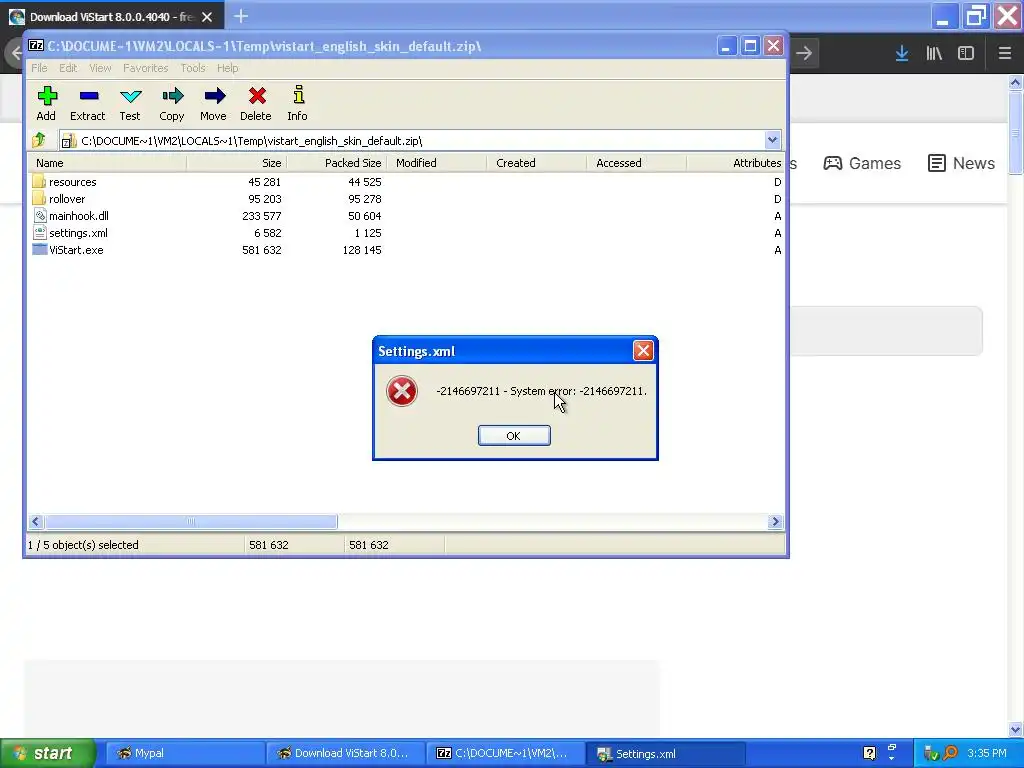Click the horizontal scrollbar thumb in 7-Zip
The height and width of the screenshot is (768, 1024).
(x=191, y=521)
